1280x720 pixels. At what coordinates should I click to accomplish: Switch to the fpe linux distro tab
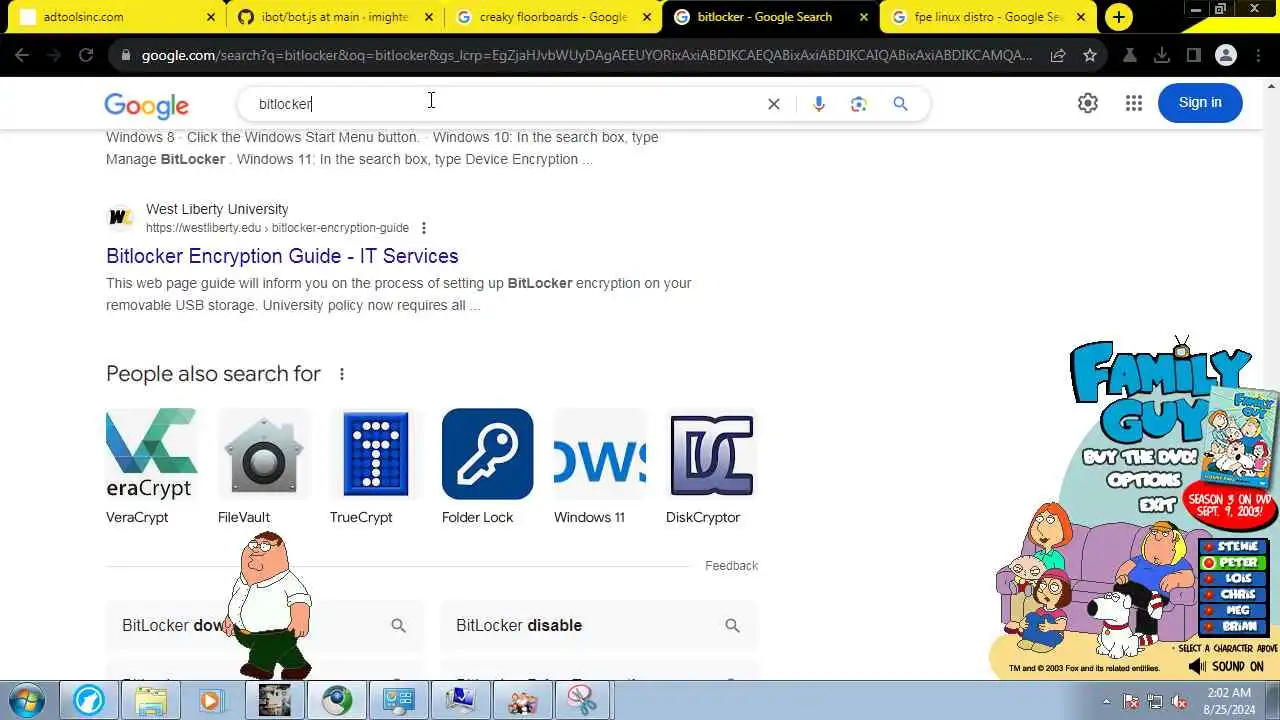pyautogui.click(x=987, y=17)
